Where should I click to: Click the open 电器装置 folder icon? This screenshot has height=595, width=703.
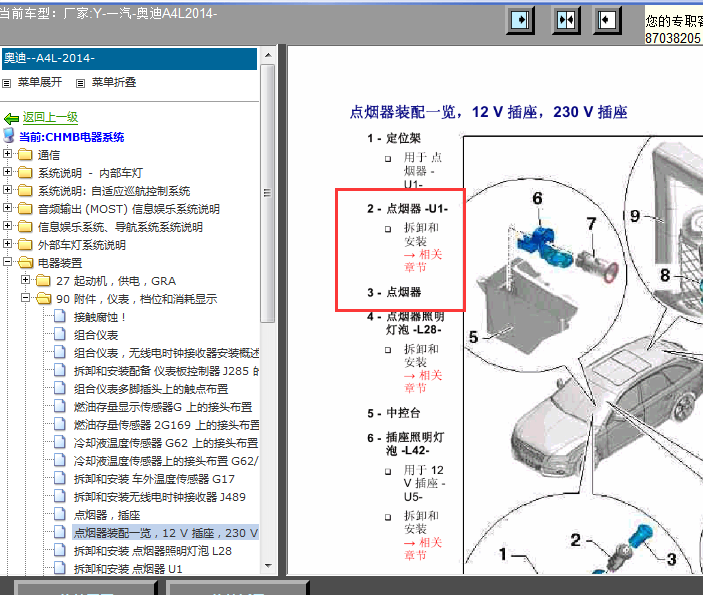click(x=26, y=262)
